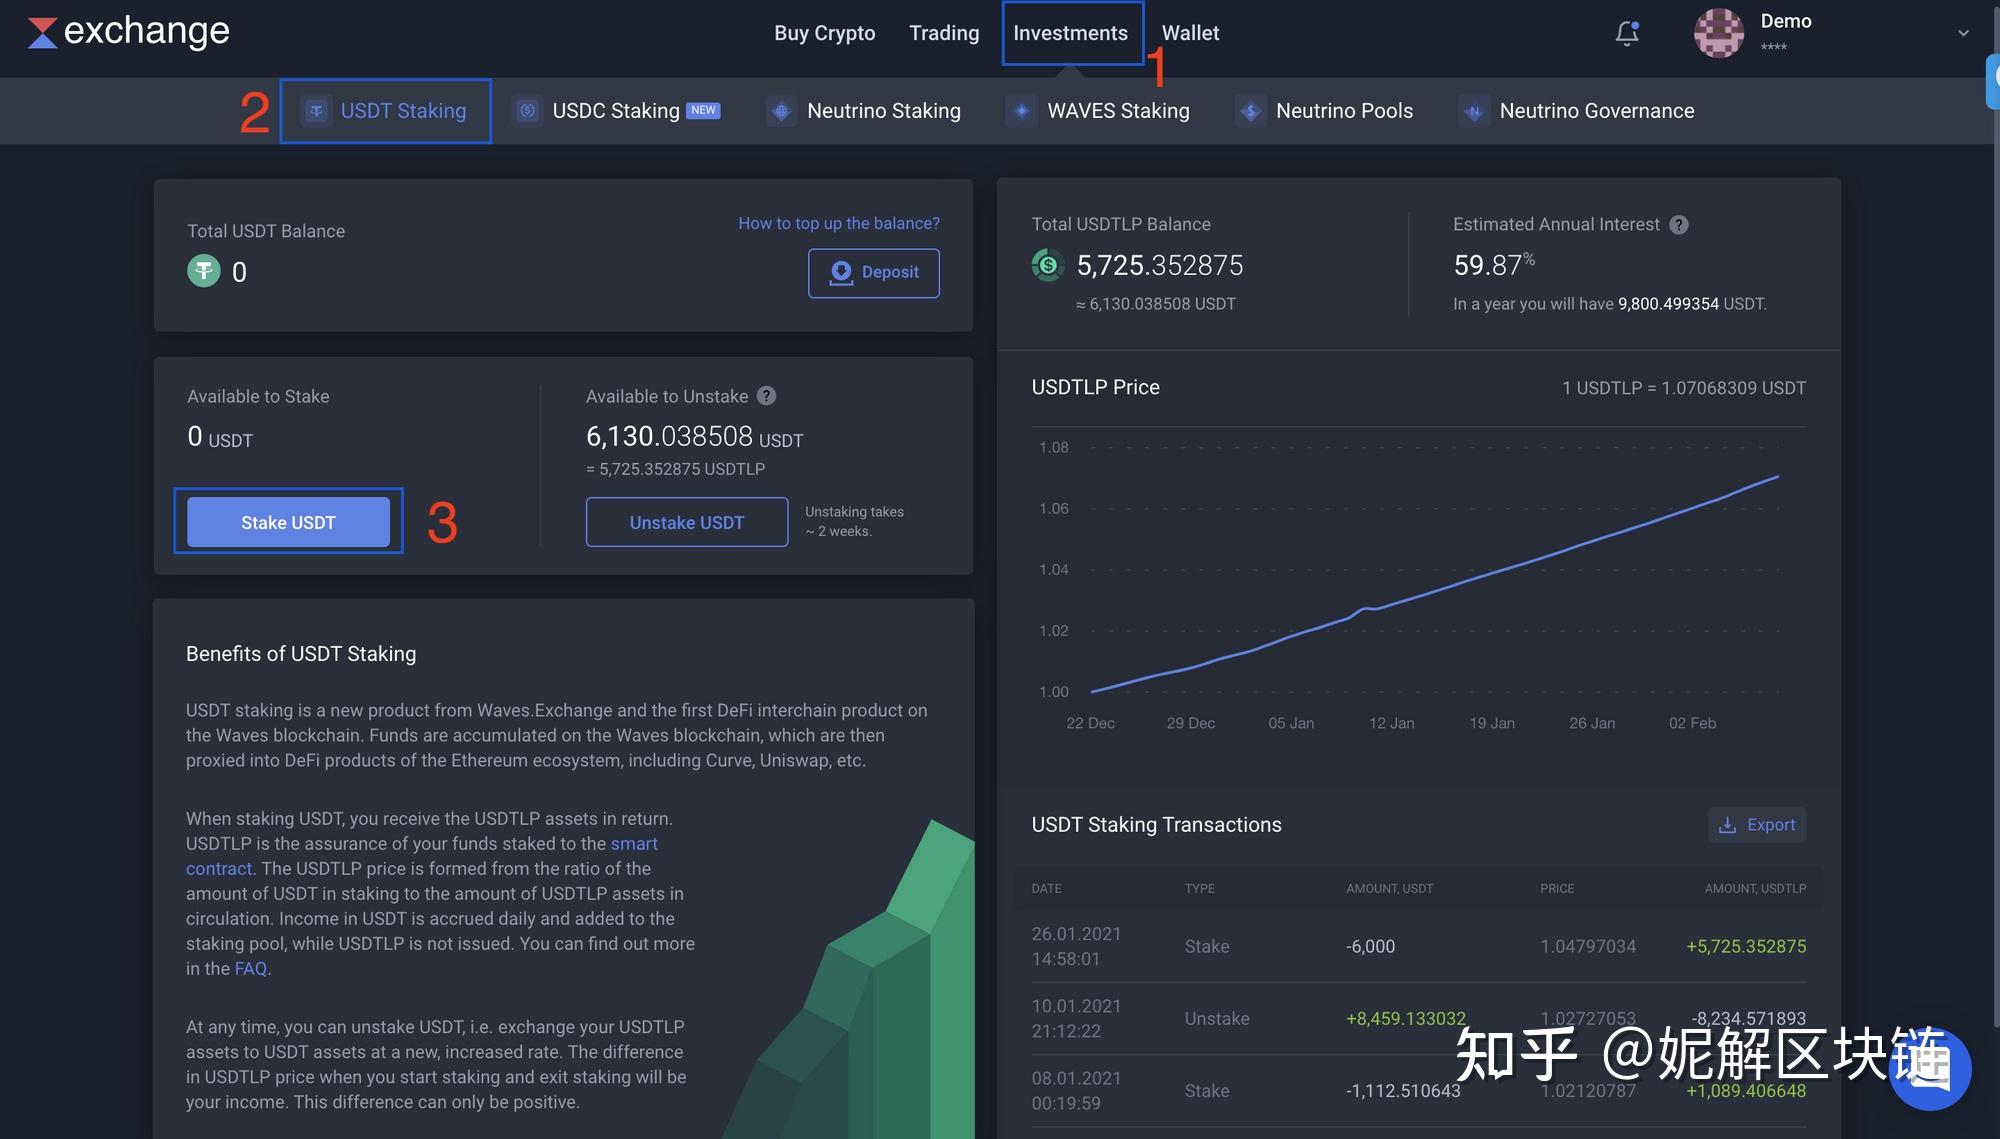Click the +5,725.352875 USDTLP amount
The width and height of the screenshot is (2000, 1139).
tap(1746, 946)
